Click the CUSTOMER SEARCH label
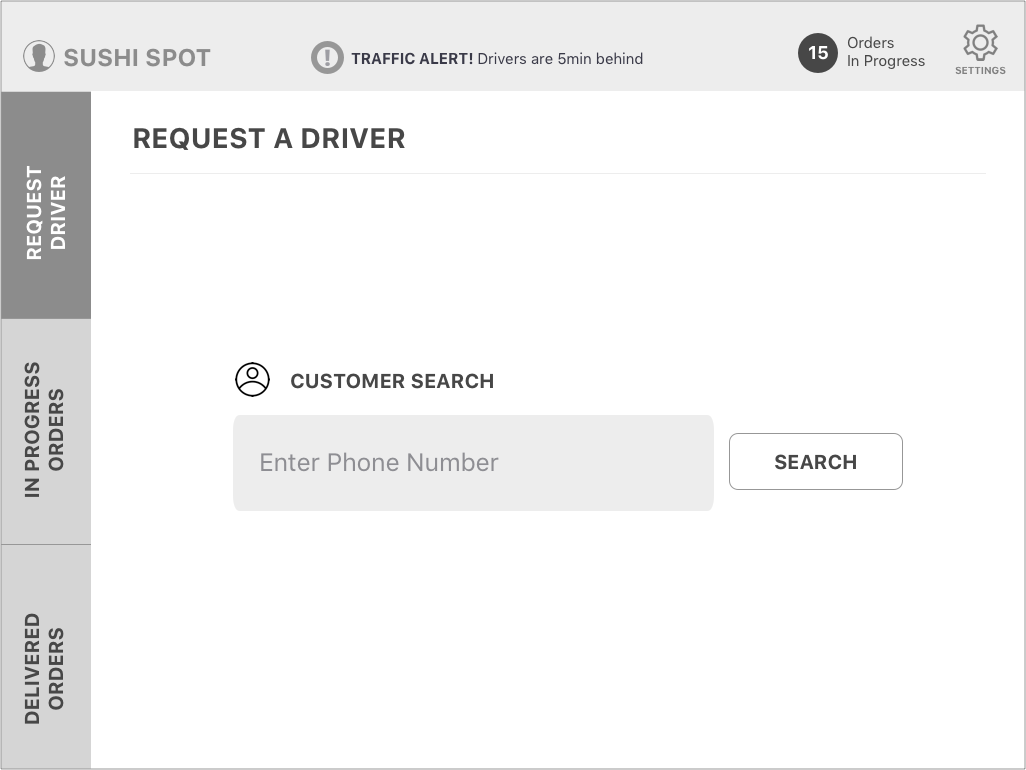The height and width of the screenshot is (770, 1026). coord(392,381)
